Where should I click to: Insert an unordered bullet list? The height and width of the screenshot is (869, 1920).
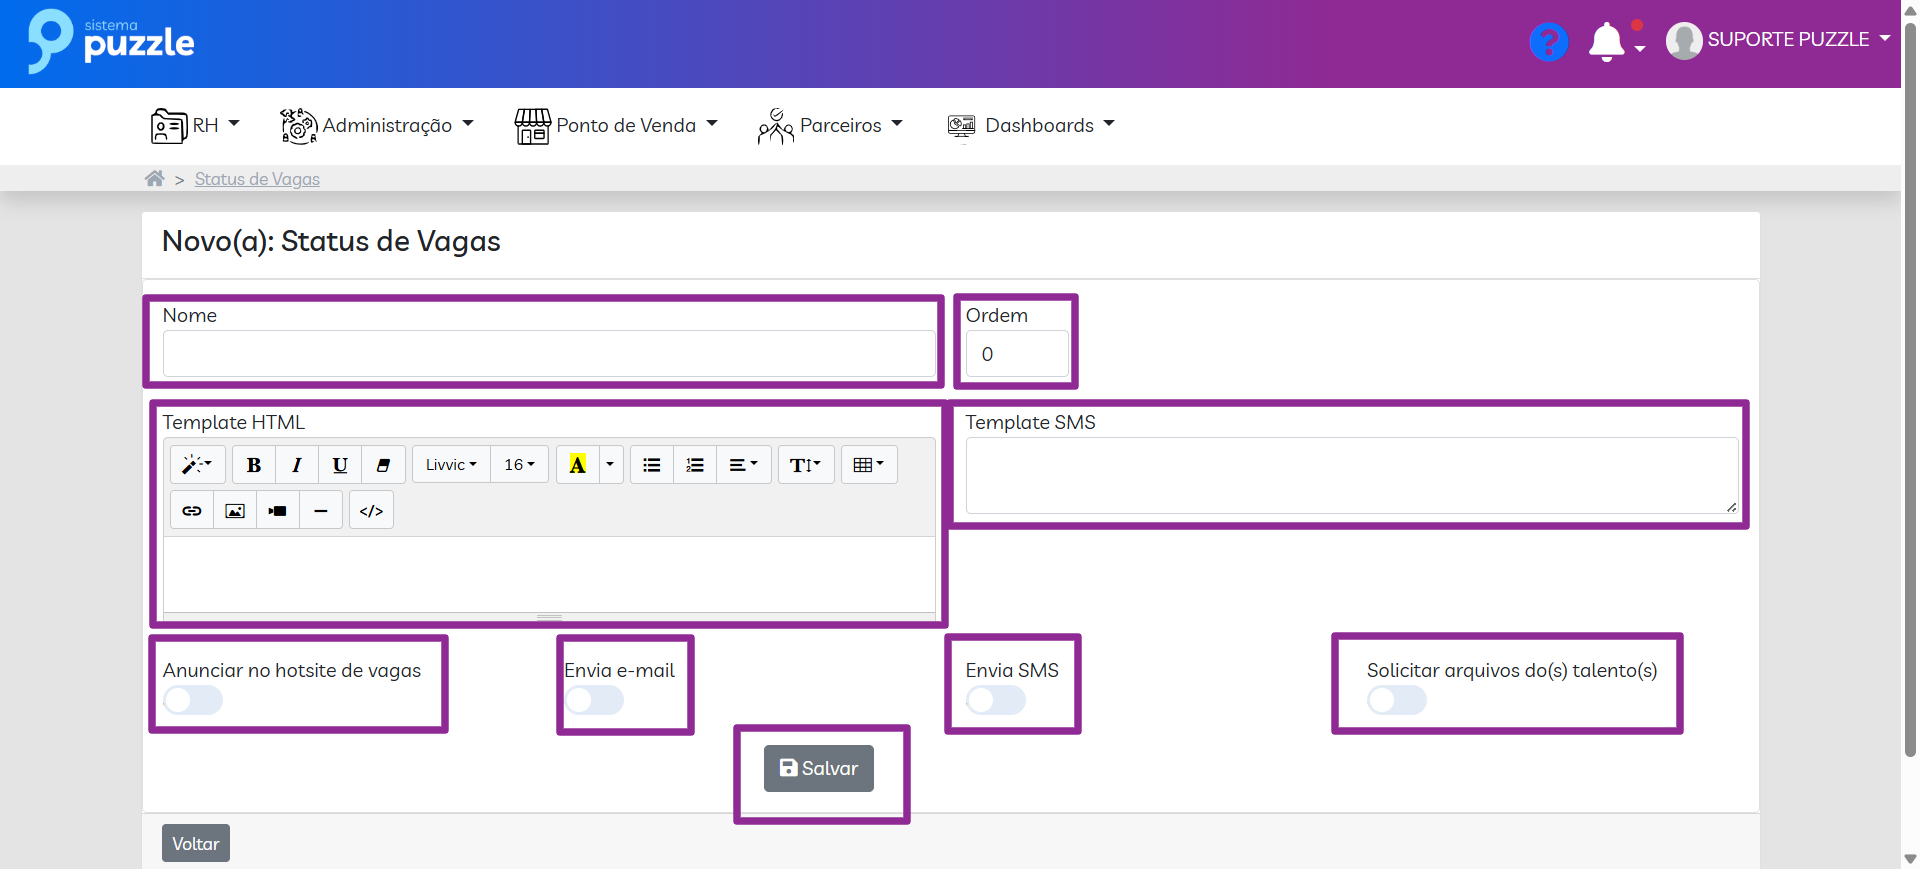(x=652, y=465)
